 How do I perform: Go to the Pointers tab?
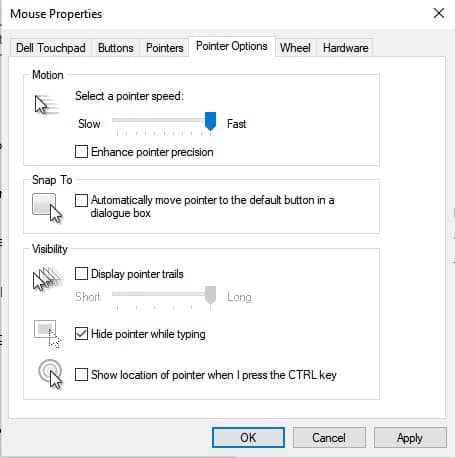point(165,48)
